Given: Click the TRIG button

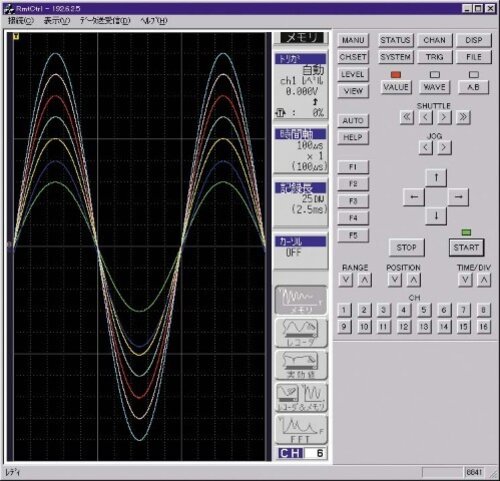Looking at the screenshot, I should click(434, 57).
